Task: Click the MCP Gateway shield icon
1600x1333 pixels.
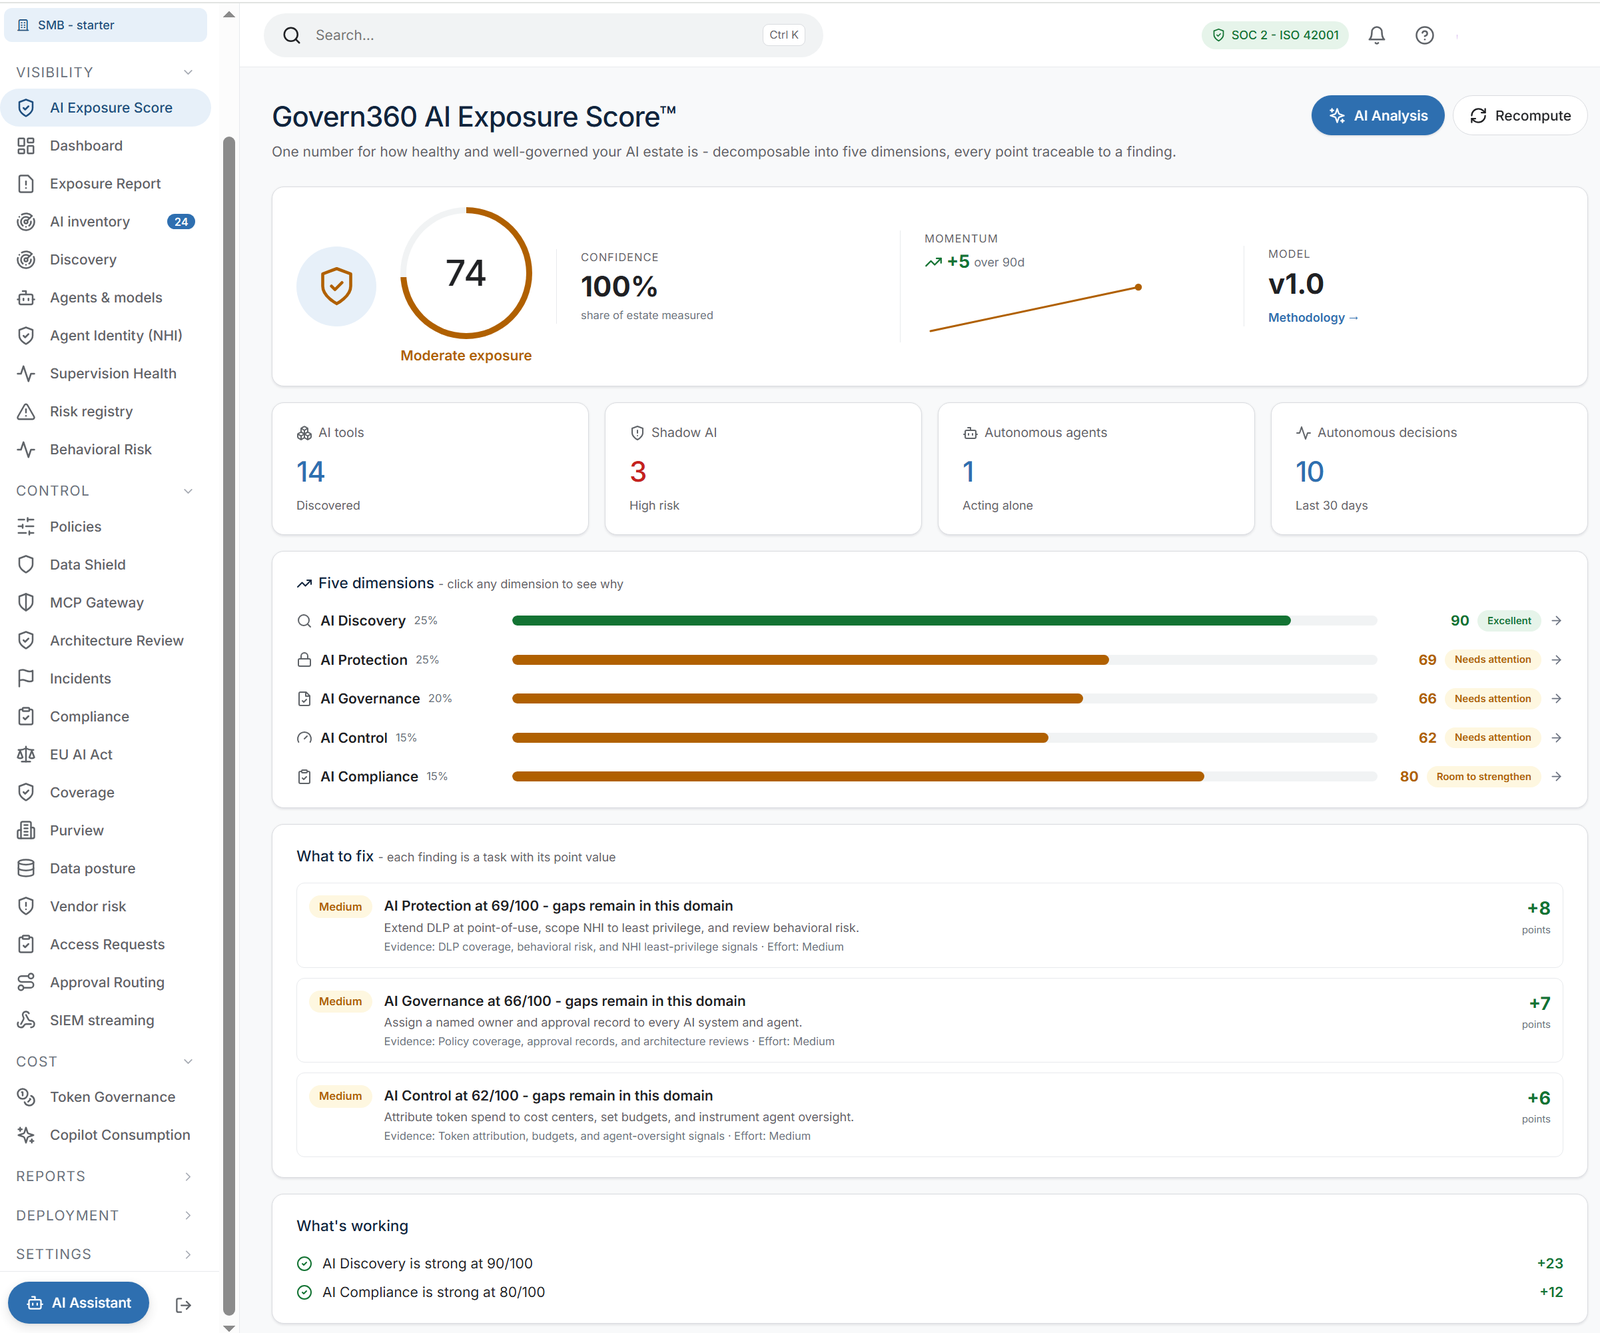Action: pos(26,603)
